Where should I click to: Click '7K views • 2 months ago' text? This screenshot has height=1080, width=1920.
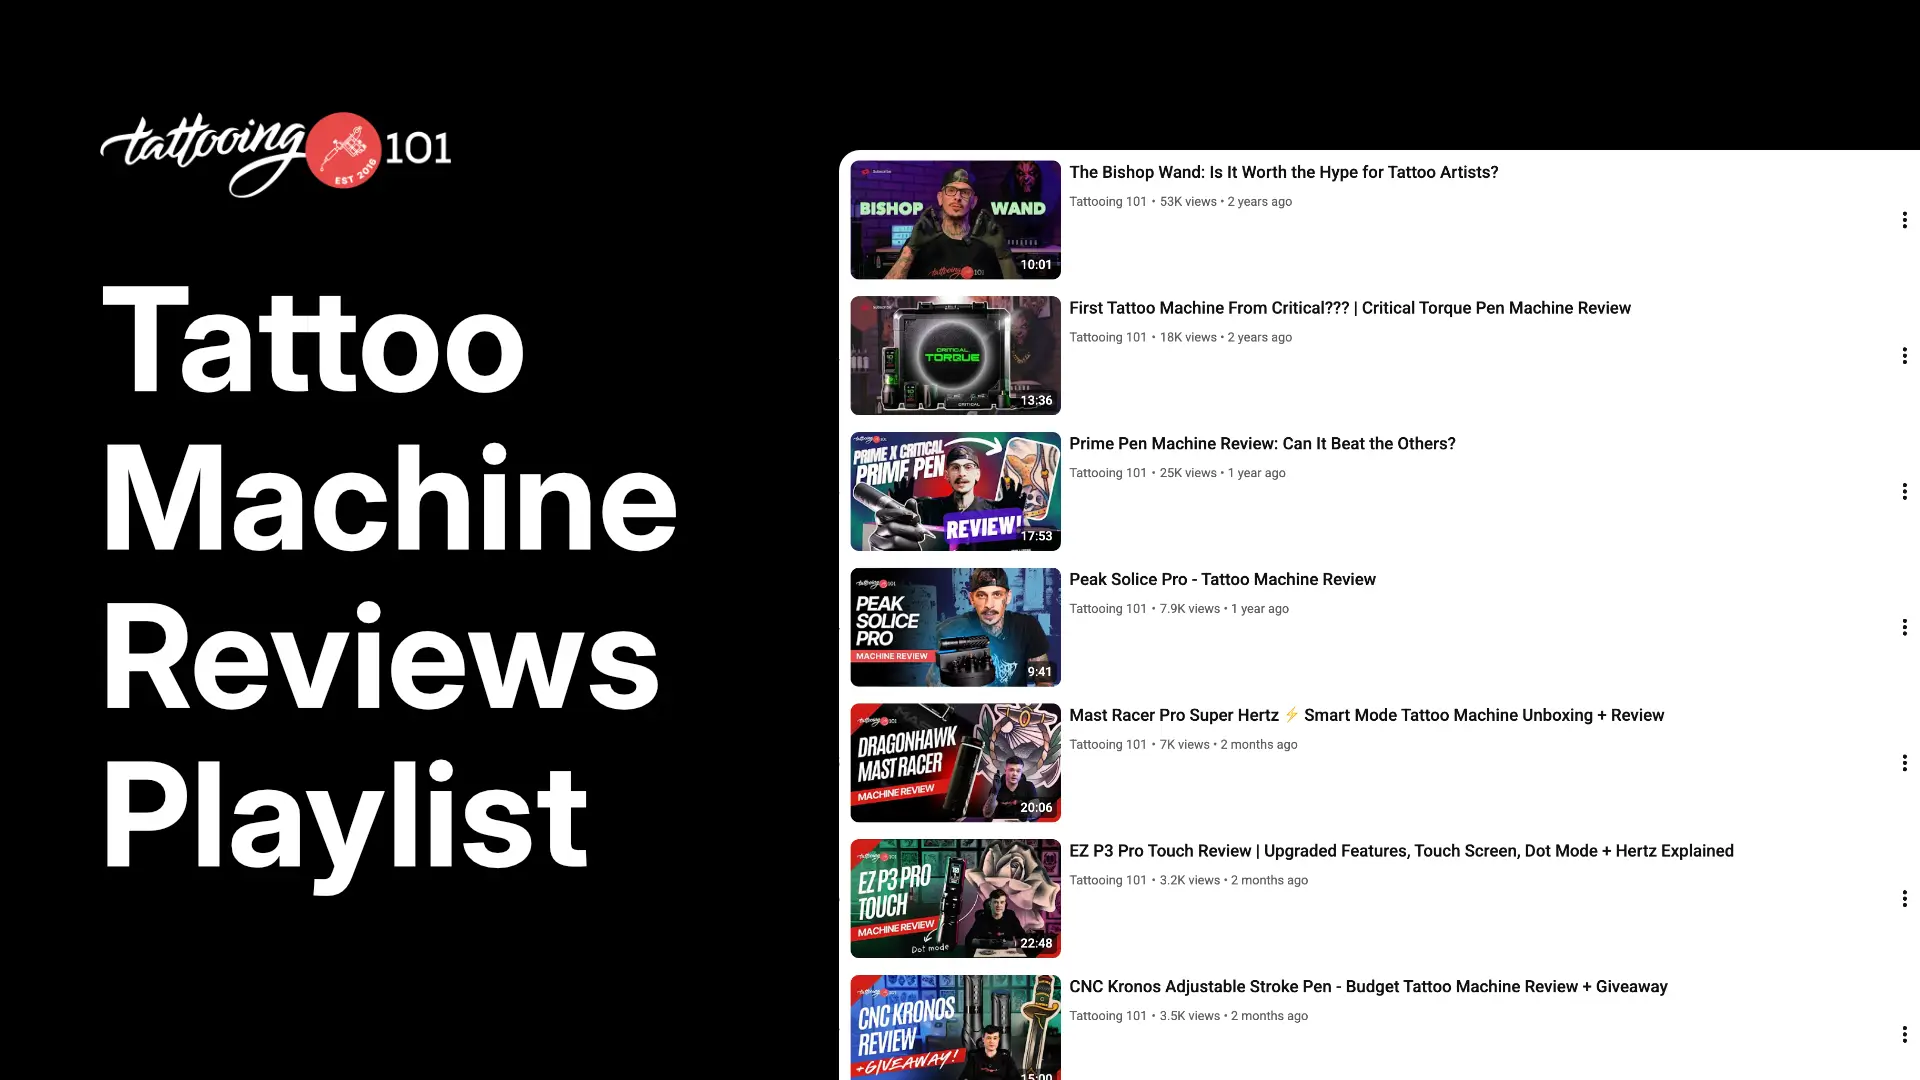coord(1229,745)
